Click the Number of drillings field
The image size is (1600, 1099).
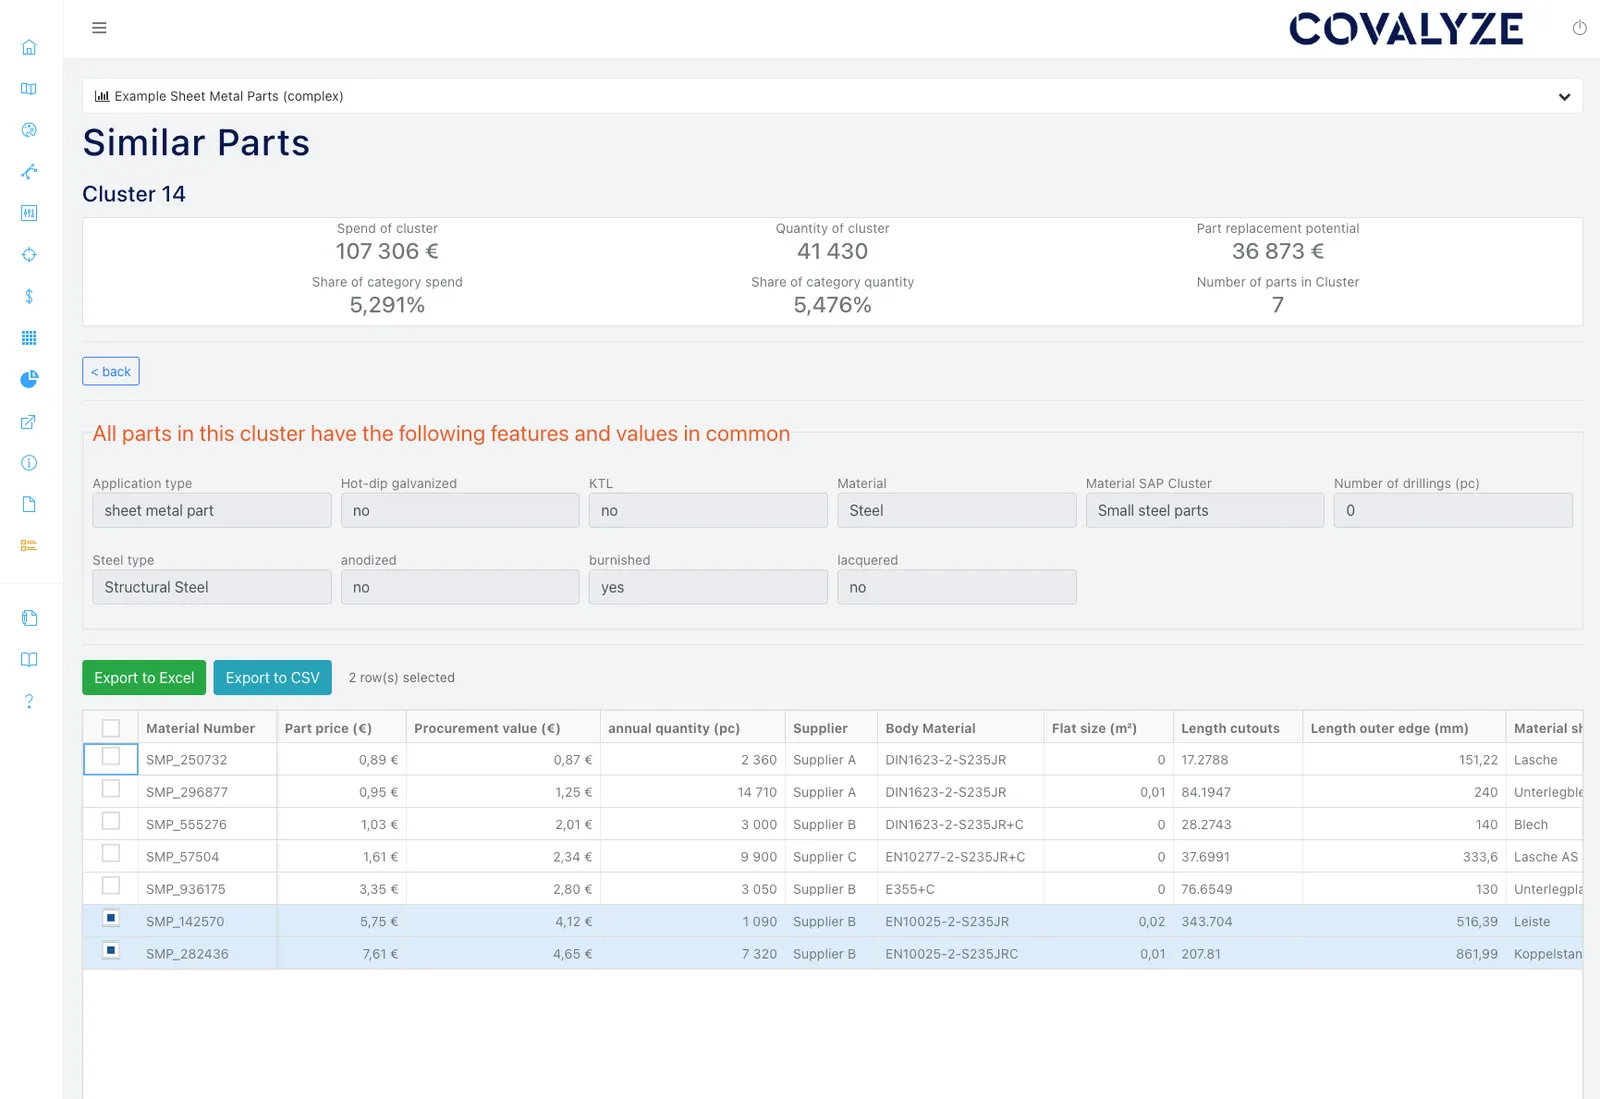[1453, 510]
